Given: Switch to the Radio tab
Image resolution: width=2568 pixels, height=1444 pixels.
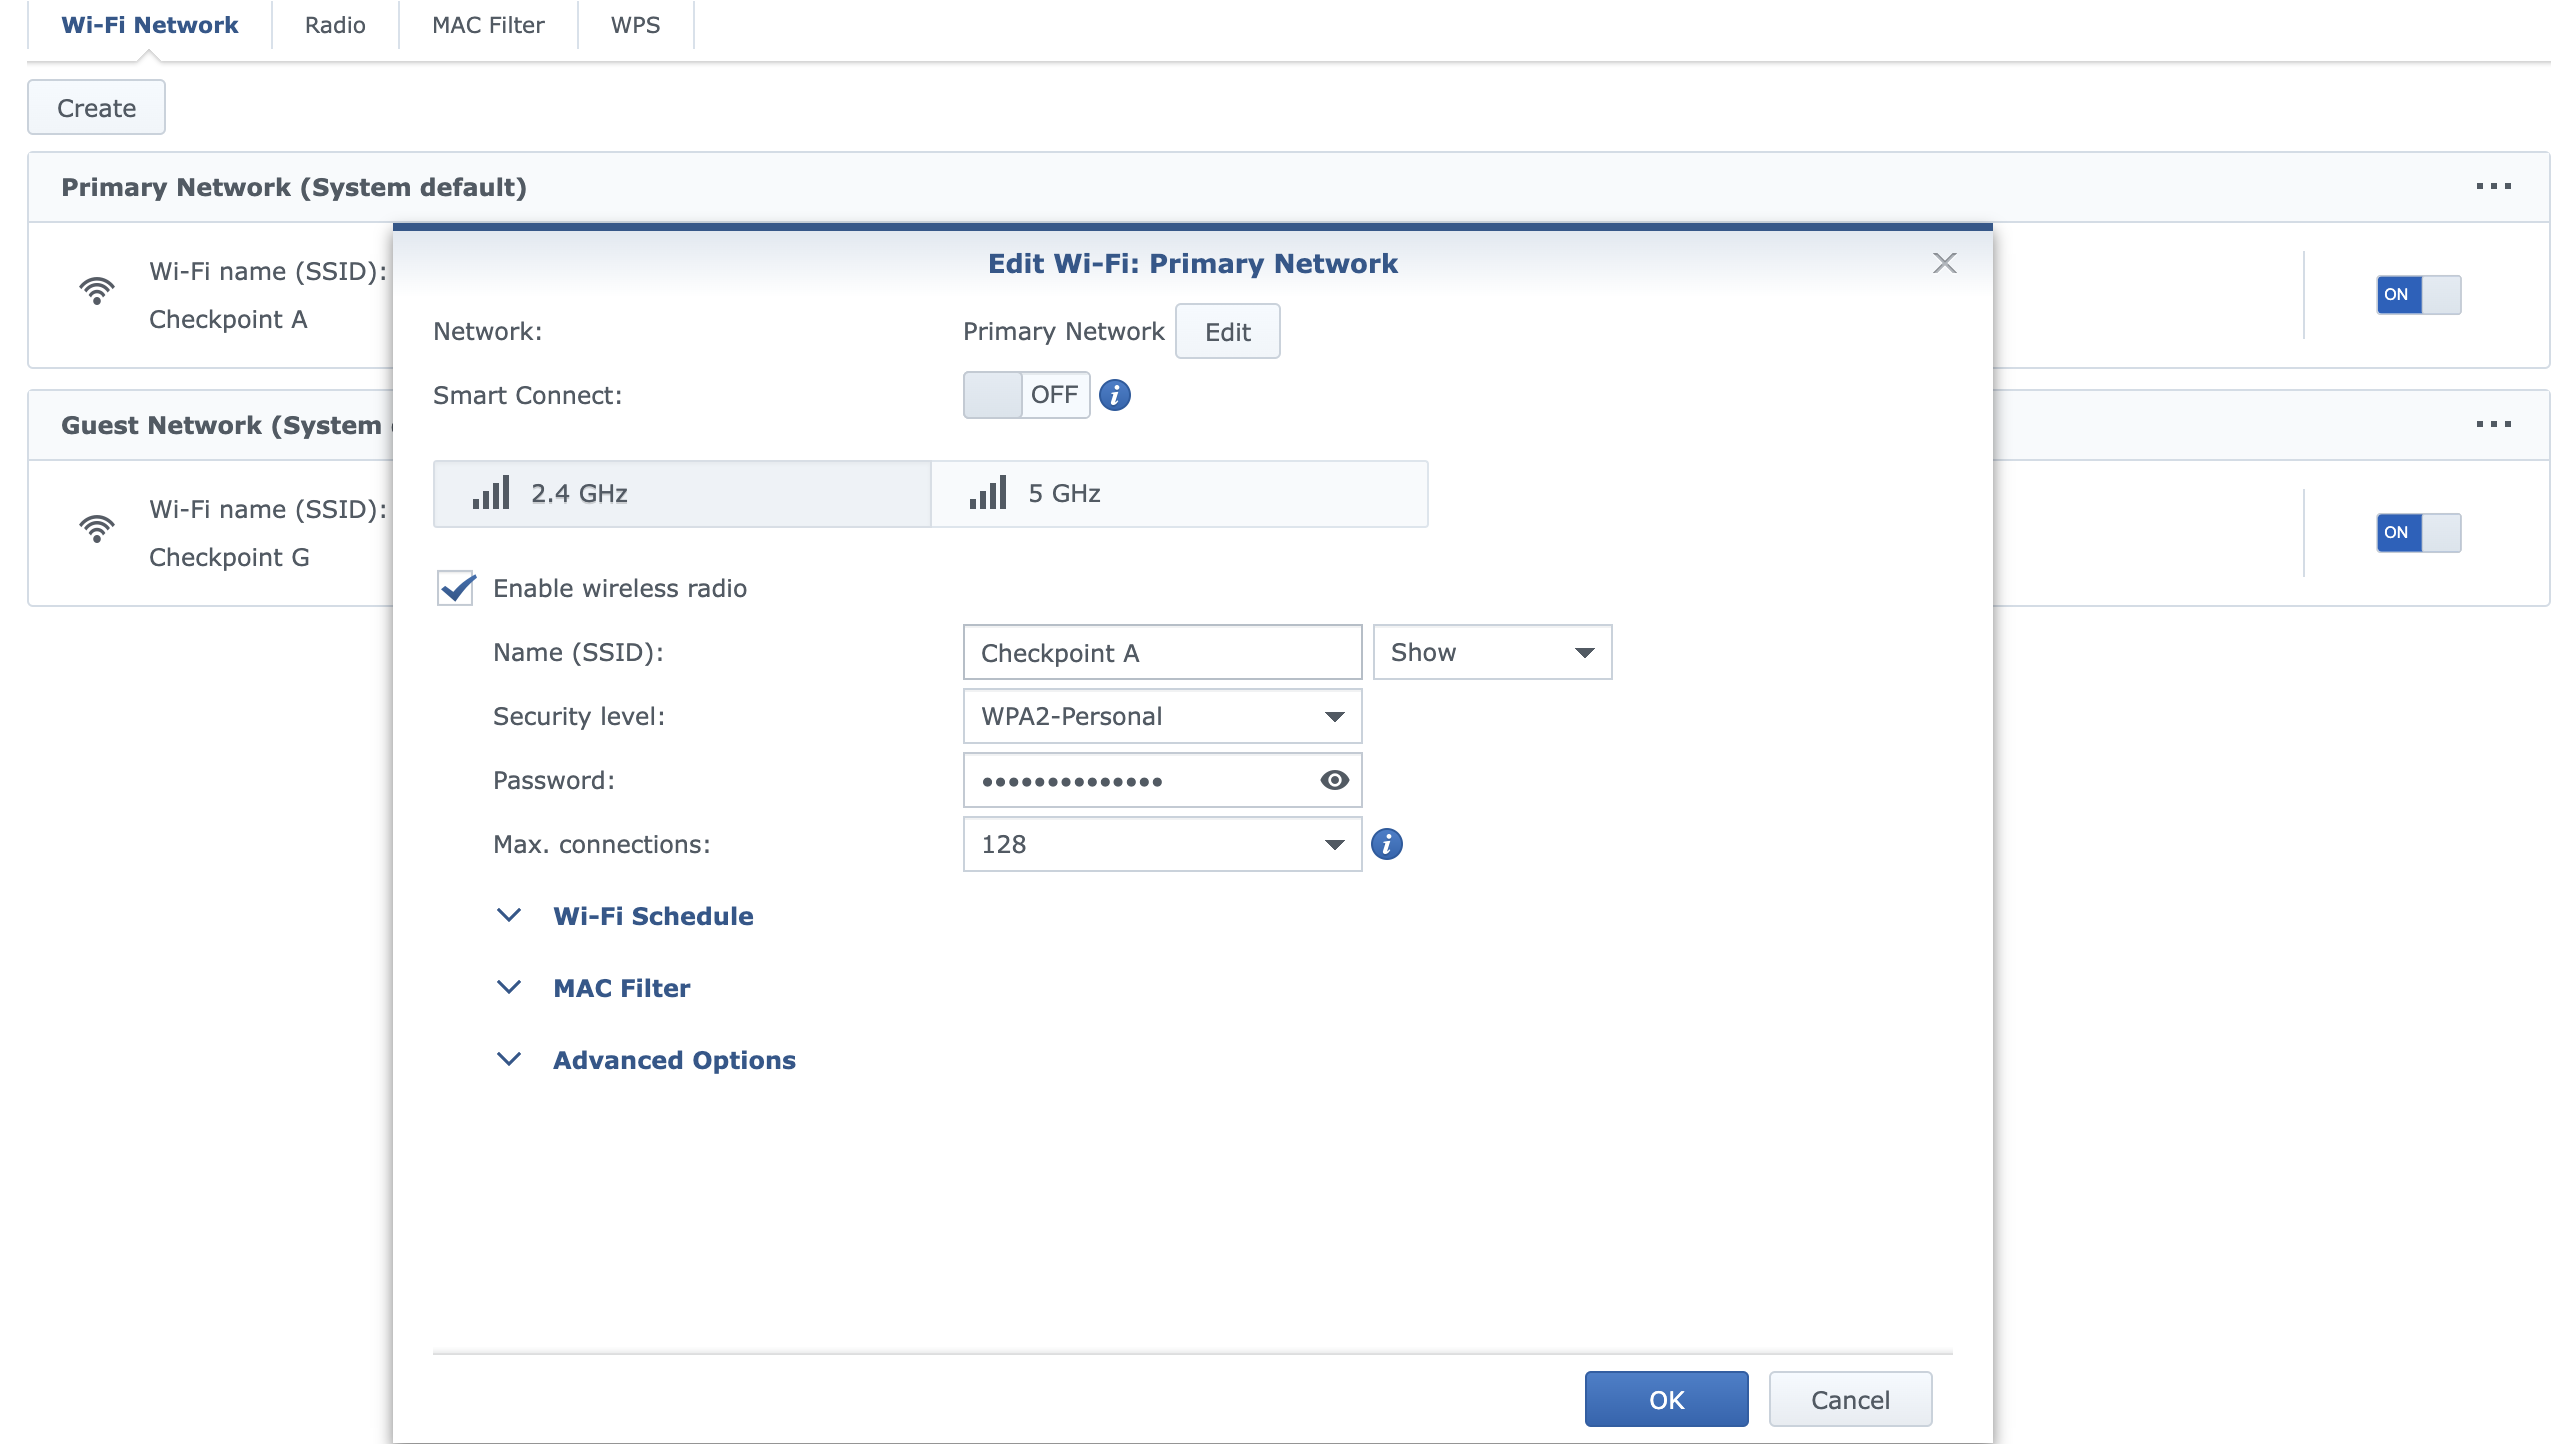Looking at the screenshot, I should 335,25.
